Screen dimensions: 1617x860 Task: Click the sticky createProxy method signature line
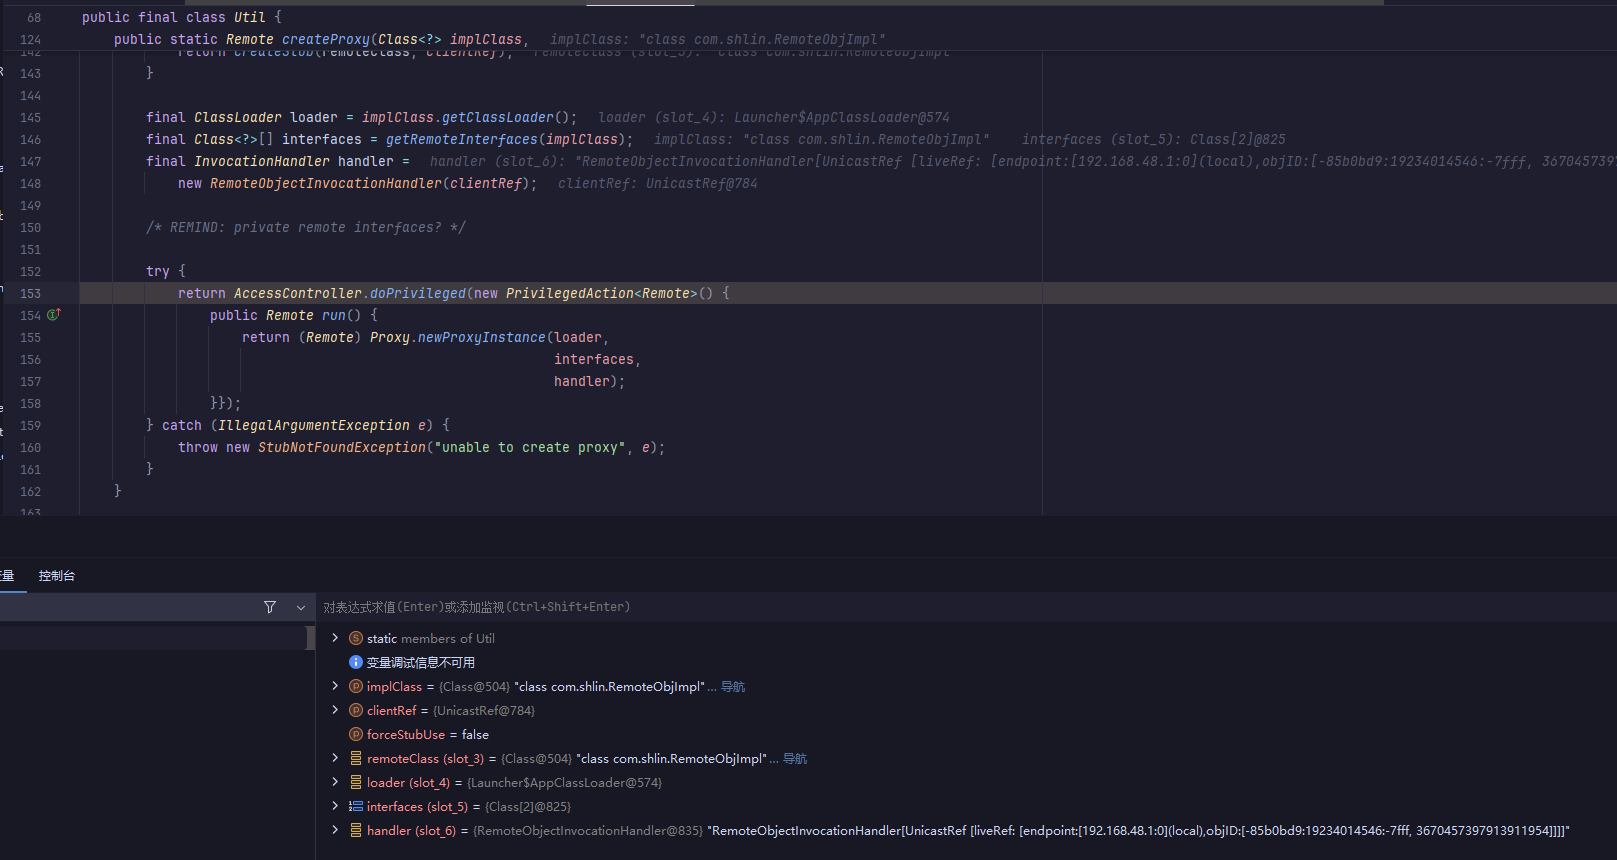point(321,39)
